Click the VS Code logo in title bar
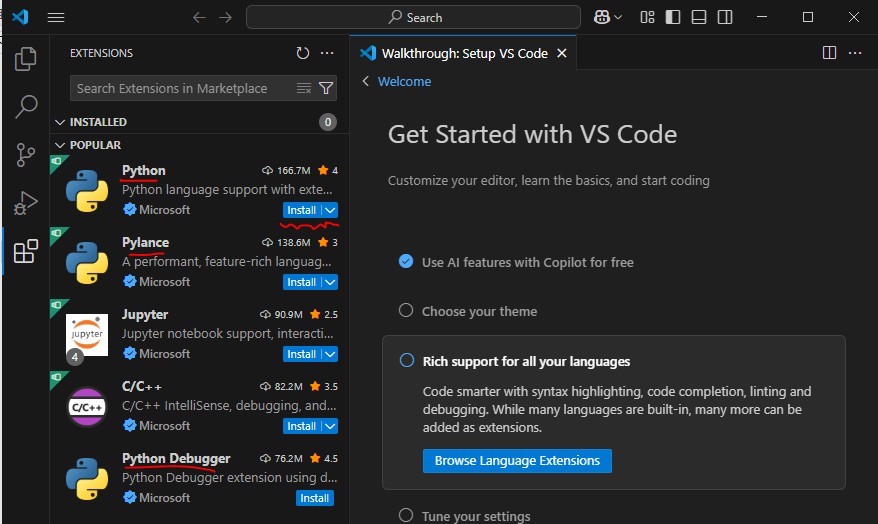 coord(20,17)
